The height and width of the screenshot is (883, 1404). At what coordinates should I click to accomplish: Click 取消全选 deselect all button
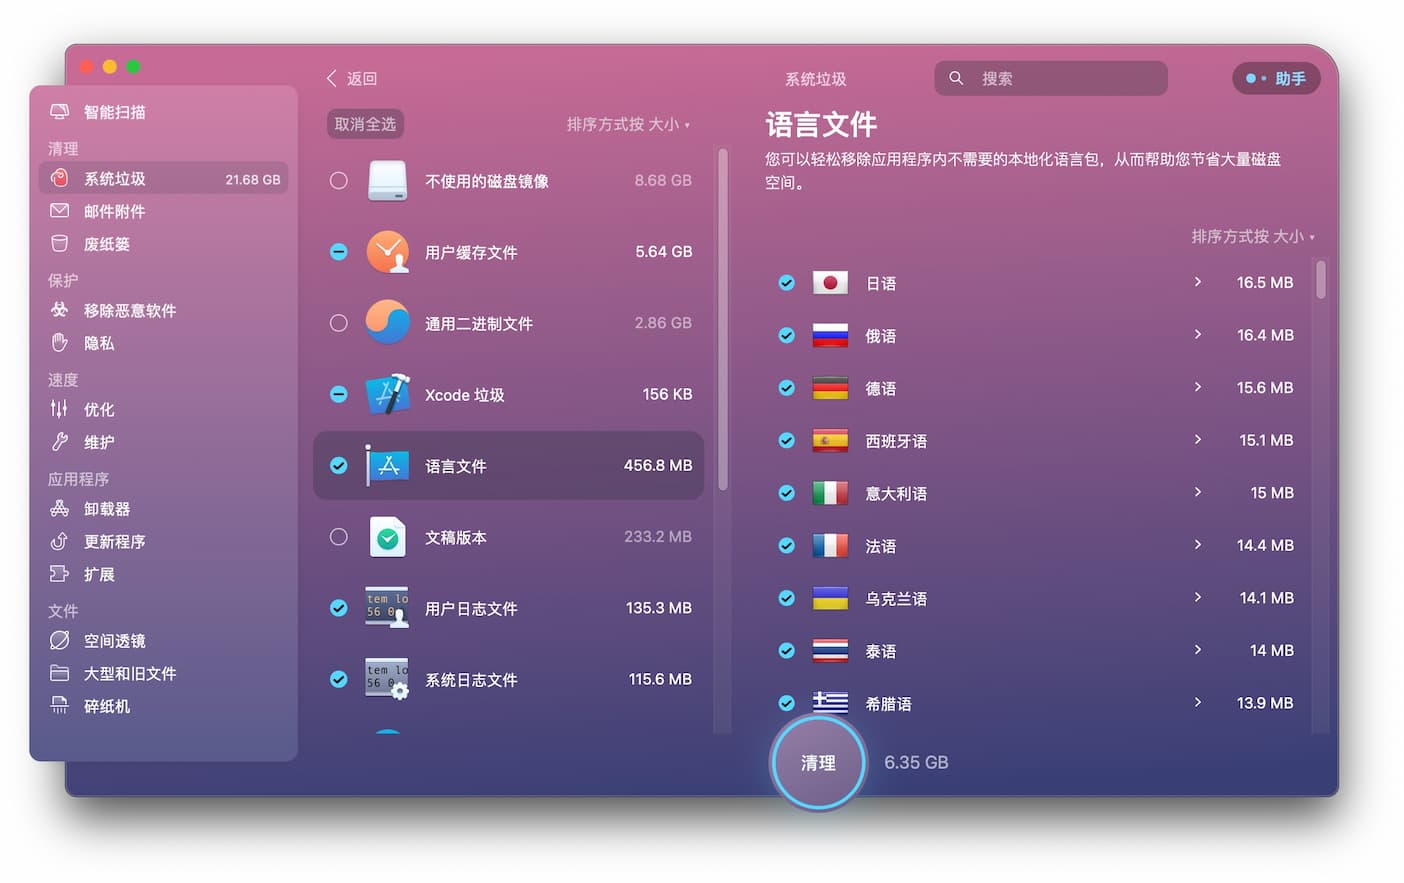pos(365,124)
